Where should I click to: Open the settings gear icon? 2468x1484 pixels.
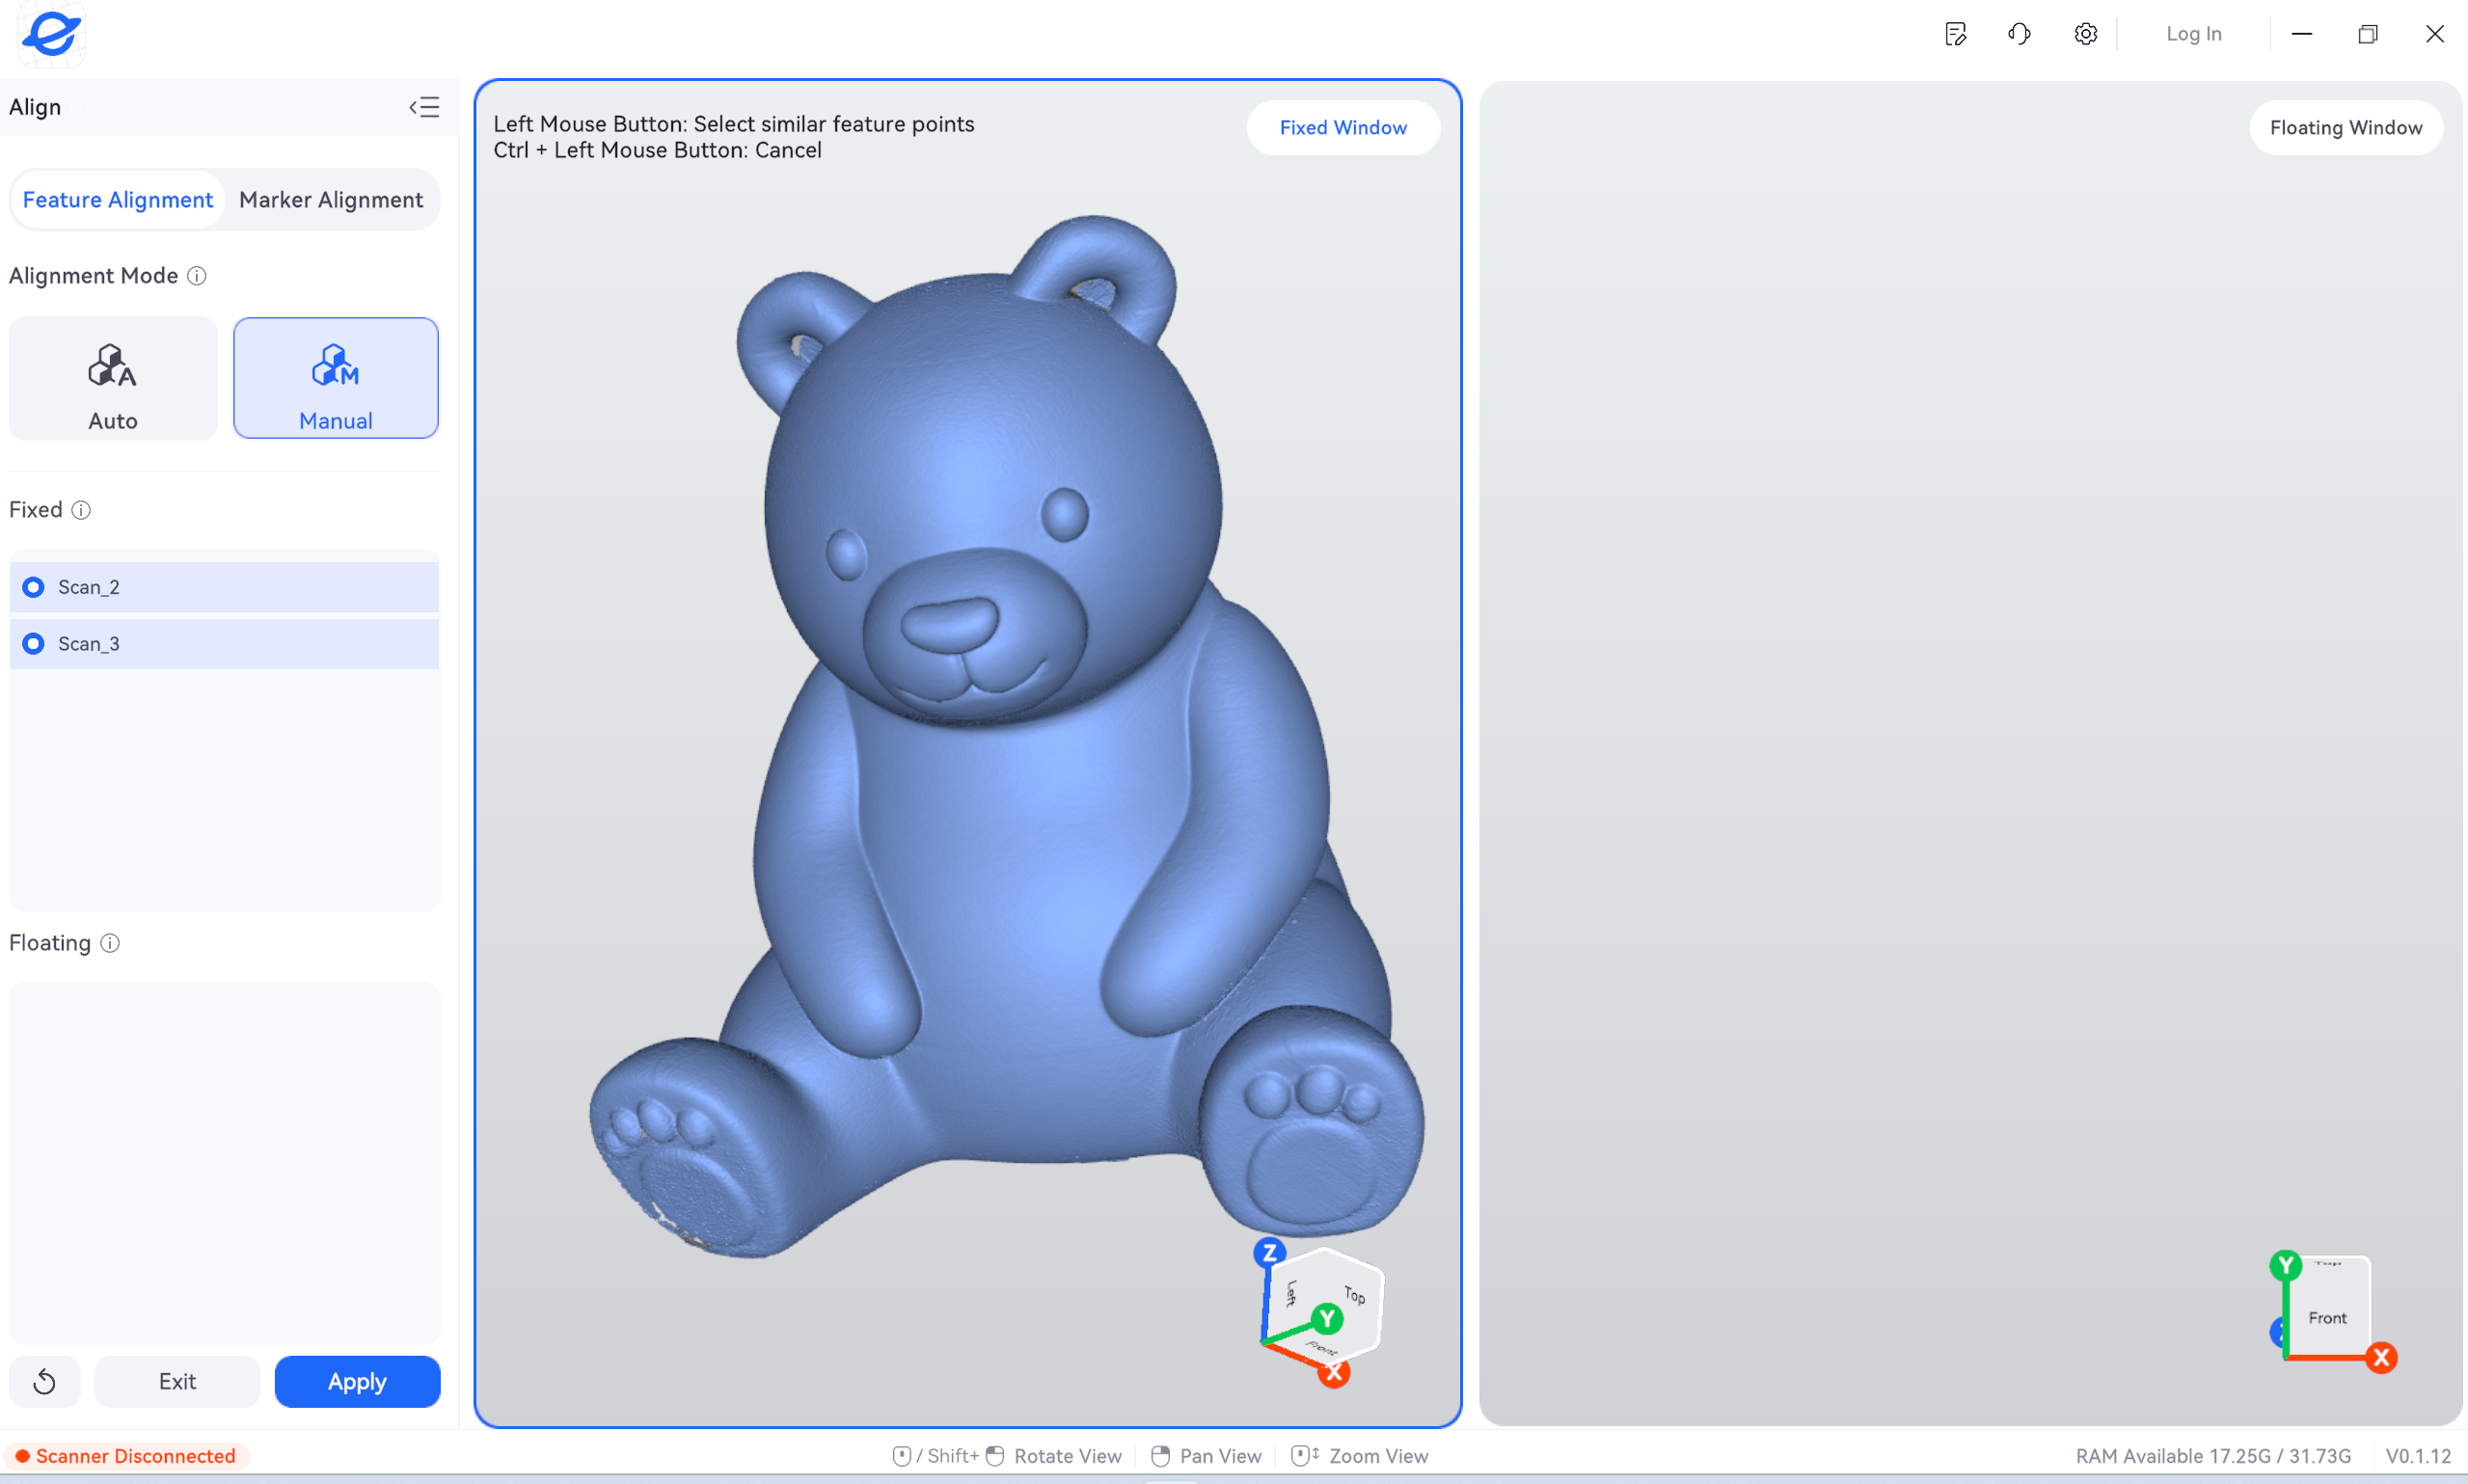click(x=2085, y=34)
